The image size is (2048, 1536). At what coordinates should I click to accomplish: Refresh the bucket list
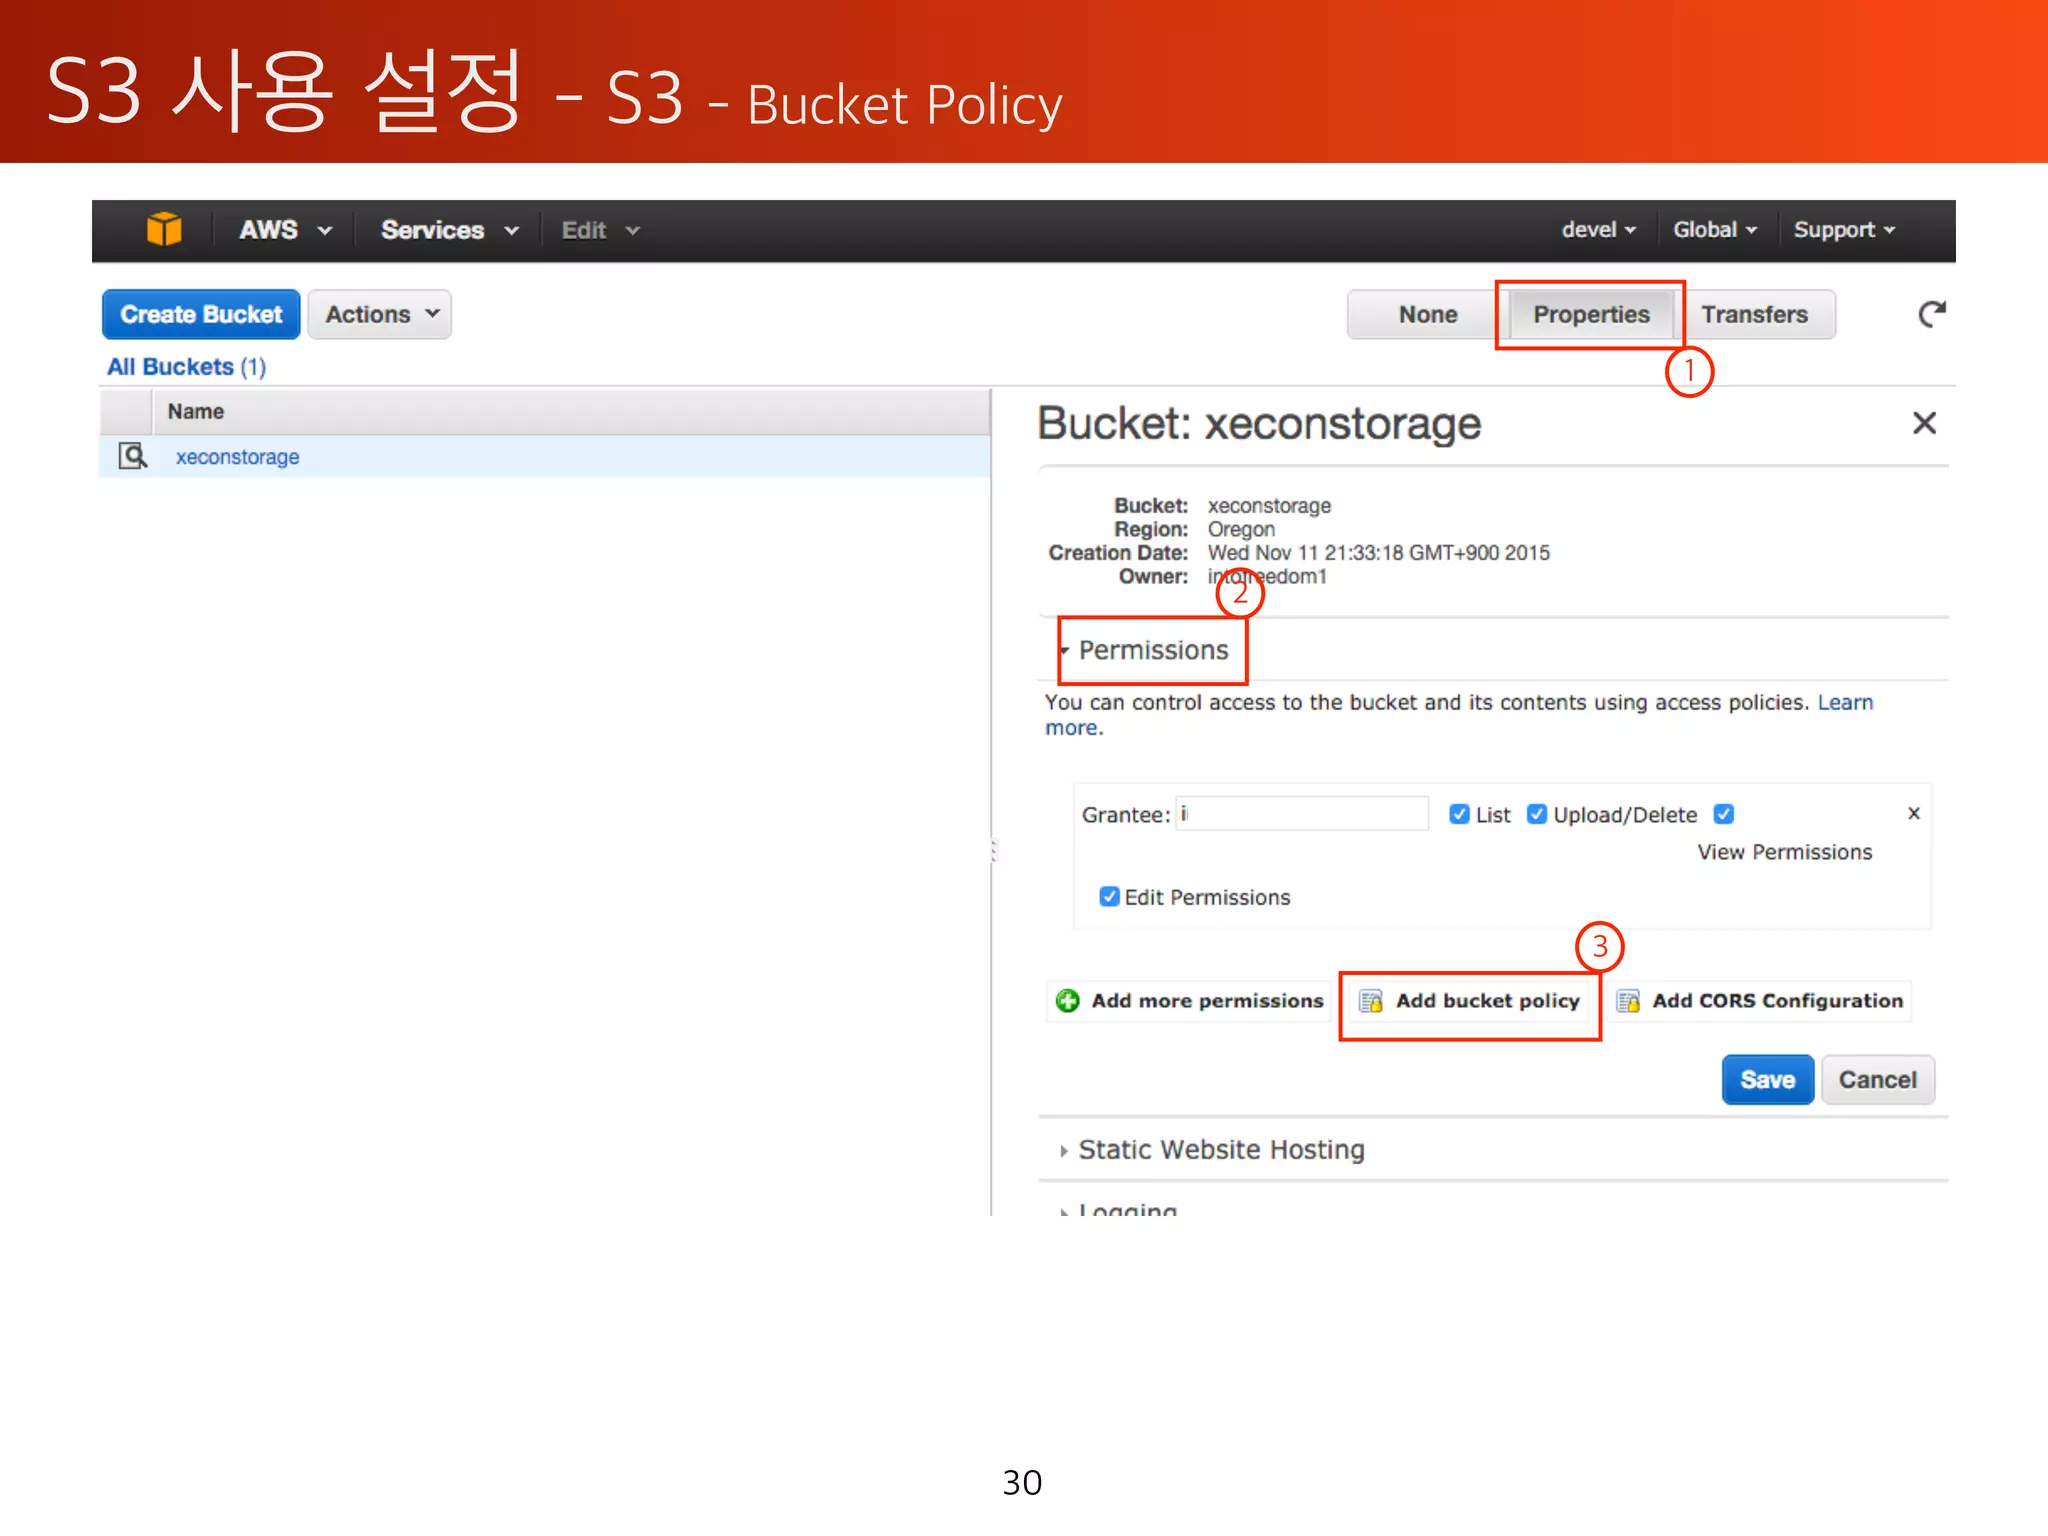coord(1932,314)
